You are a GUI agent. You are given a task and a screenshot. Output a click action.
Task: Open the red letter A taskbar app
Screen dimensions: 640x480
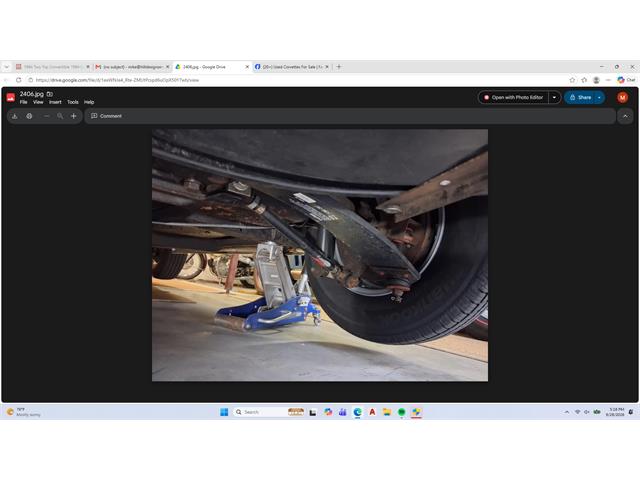pos(372,412)
